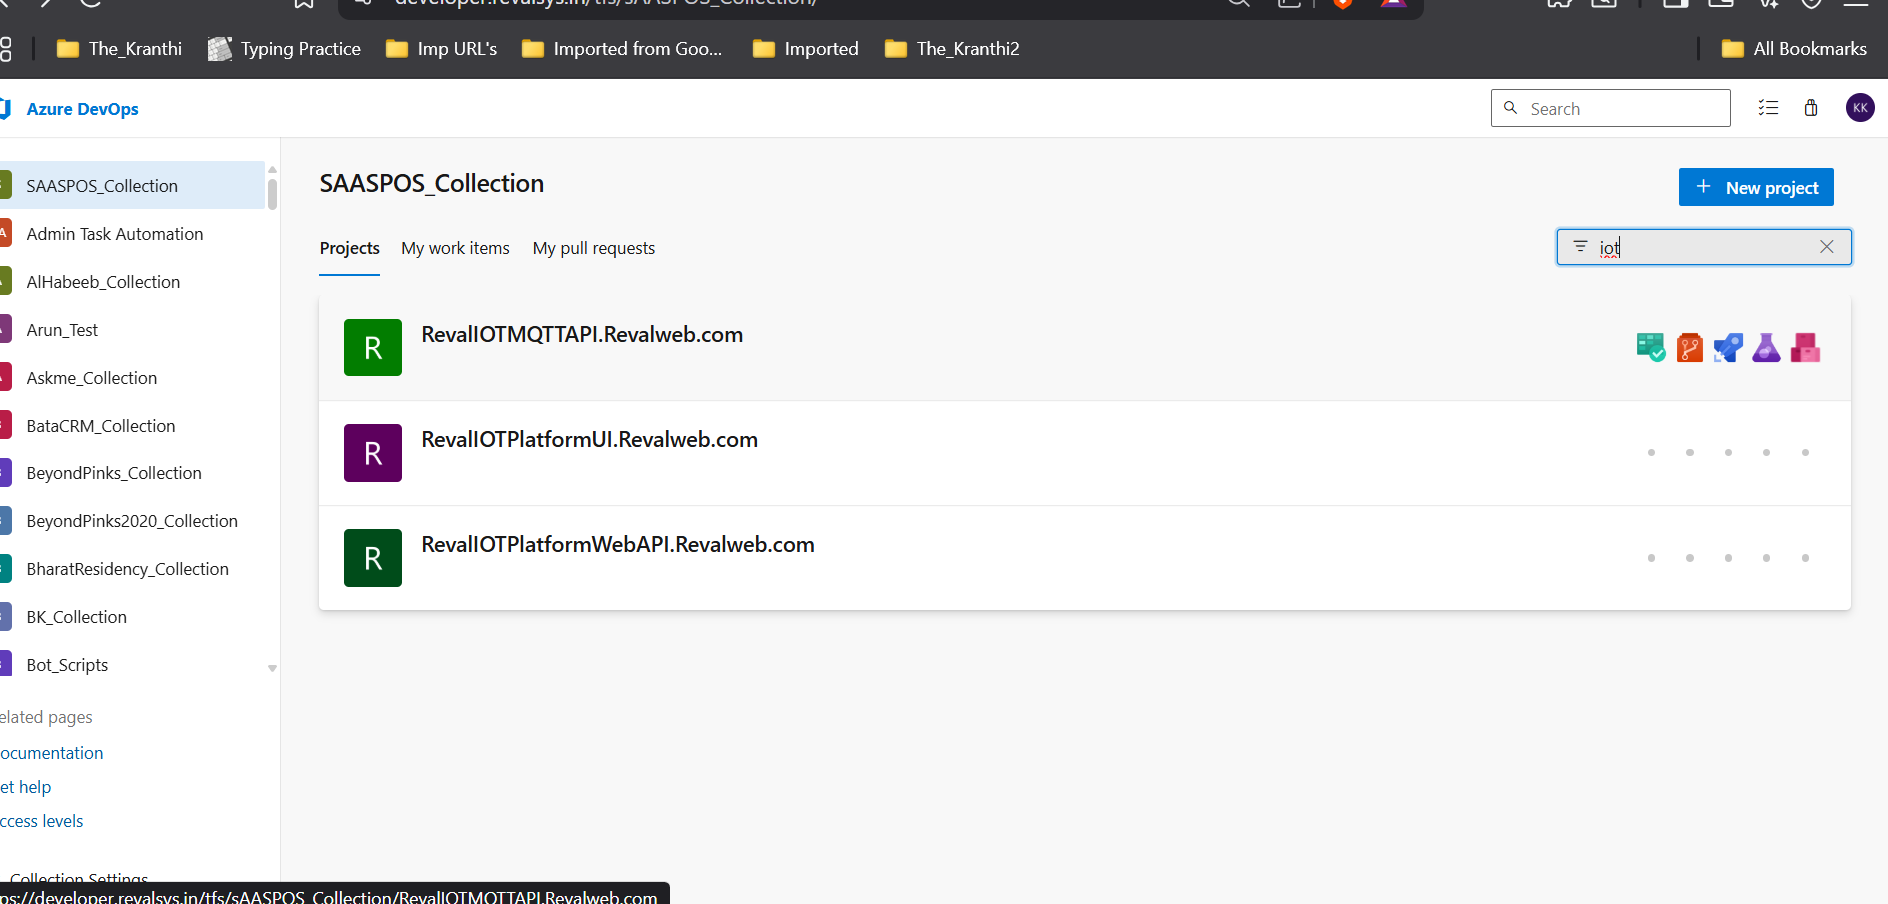
Task: Open RevalIOTPlatformWebAPI.Revalweb.com project
Action: click(617, 545)
